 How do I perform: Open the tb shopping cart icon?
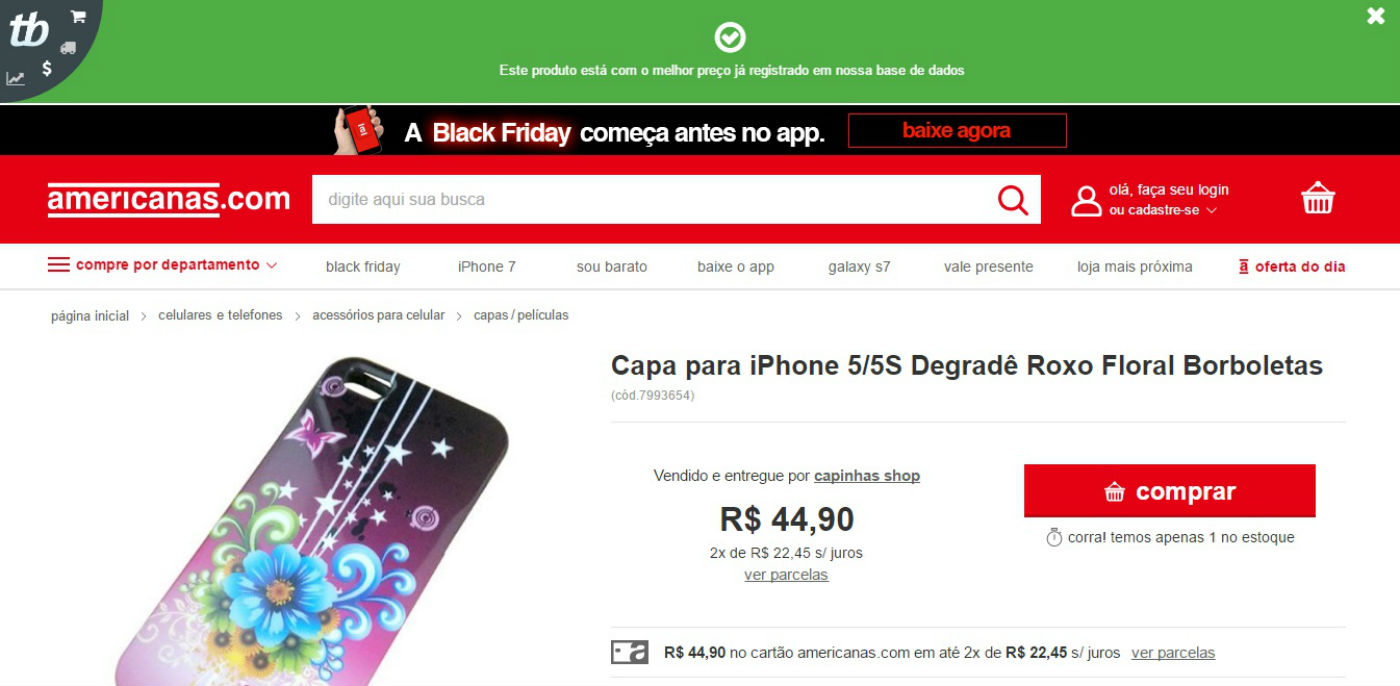coord(78,16)
